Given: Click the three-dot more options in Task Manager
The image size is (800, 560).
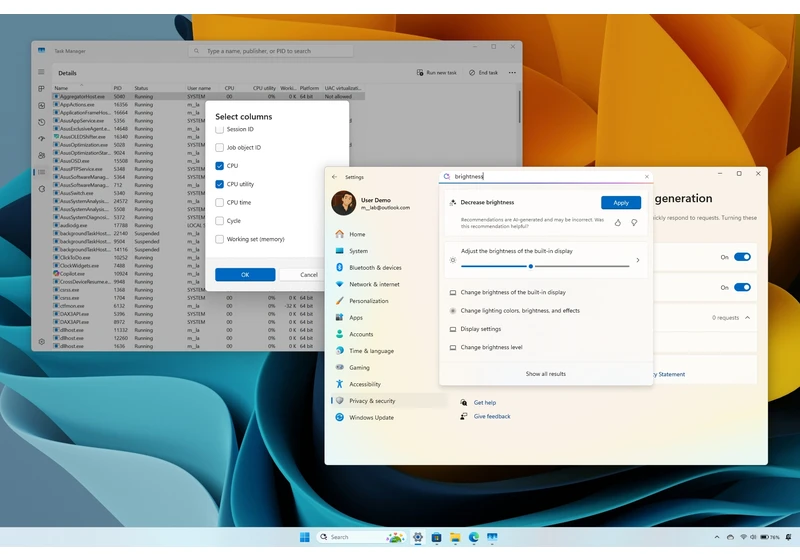Looking at the screenshot, I should point(512,72).
